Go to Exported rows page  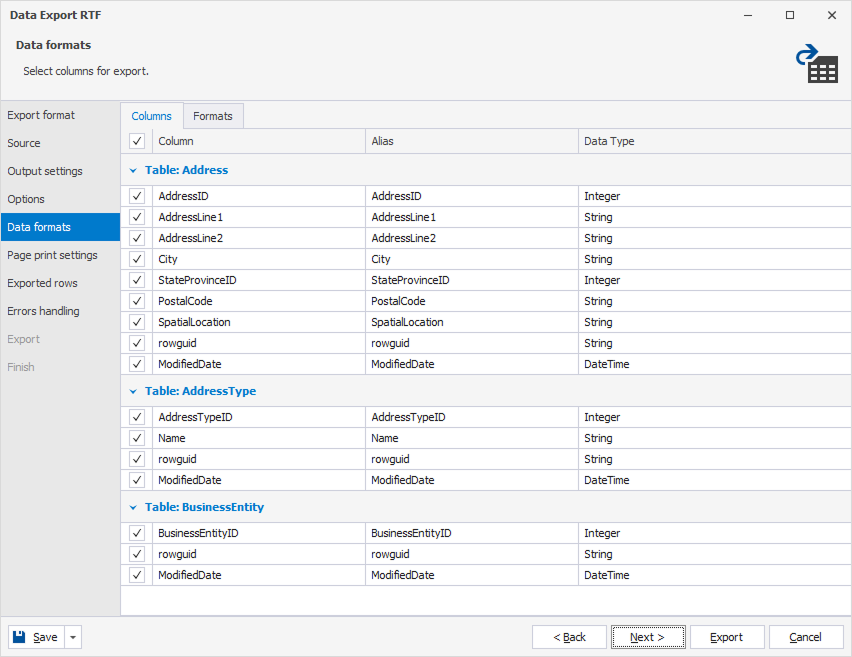pyautogui.click(x=60, y=283)
